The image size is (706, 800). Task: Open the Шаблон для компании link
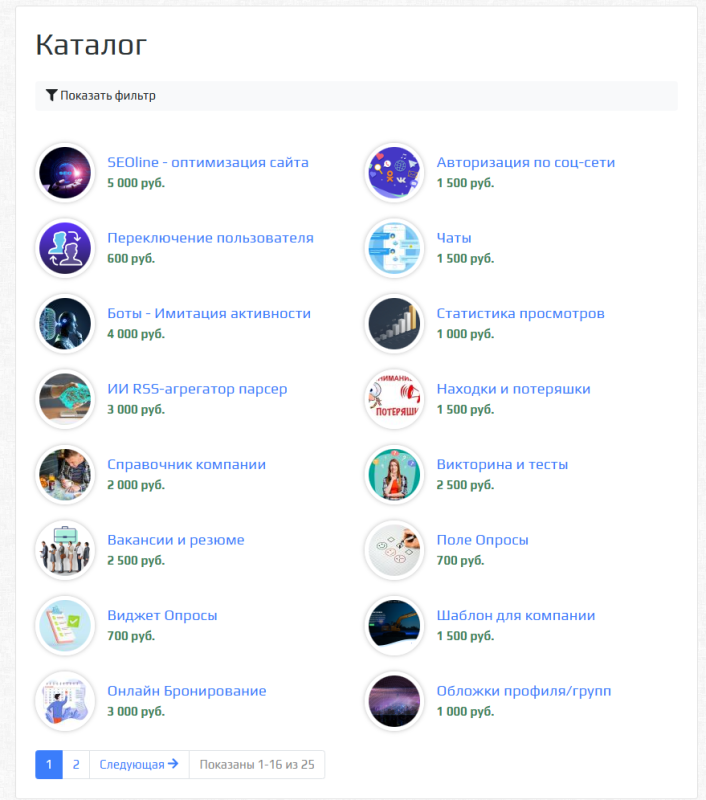click(515, 616)
